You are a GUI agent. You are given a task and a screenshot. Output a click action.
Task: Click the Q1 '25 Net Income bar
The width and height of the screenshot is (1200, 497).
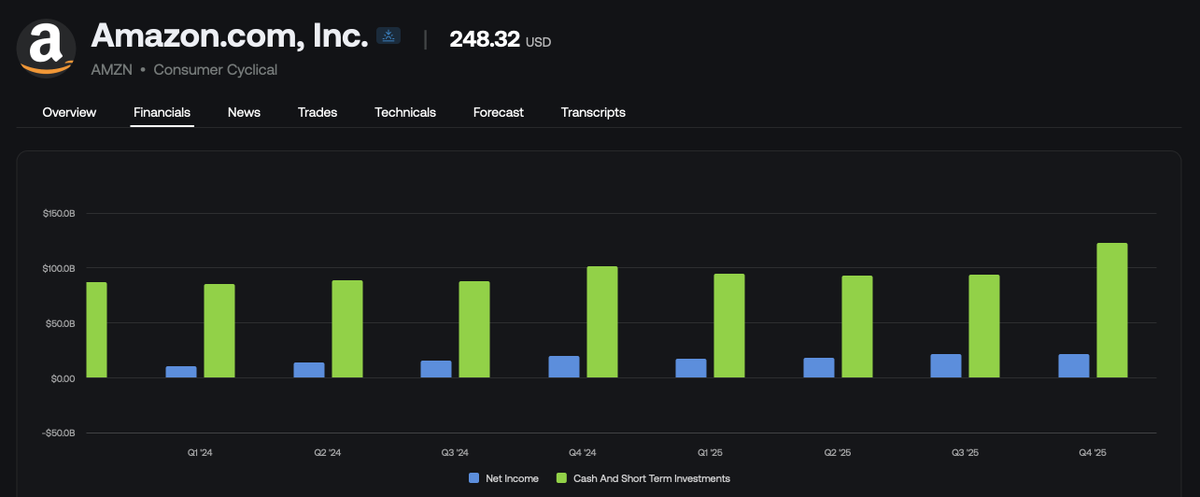pyautogui.click(x=691, y=368)
